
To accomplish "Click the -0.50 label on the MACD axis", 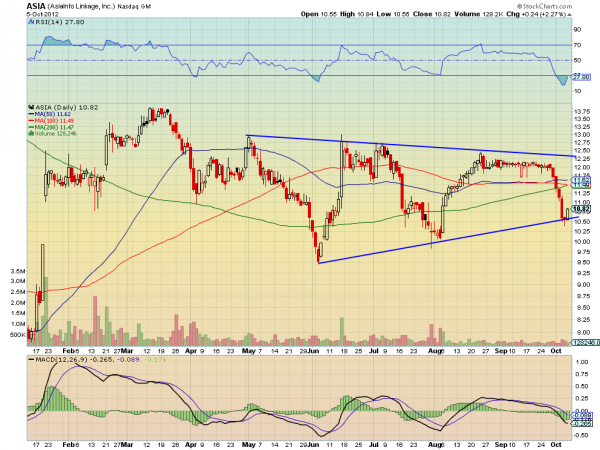I will 581,435.
